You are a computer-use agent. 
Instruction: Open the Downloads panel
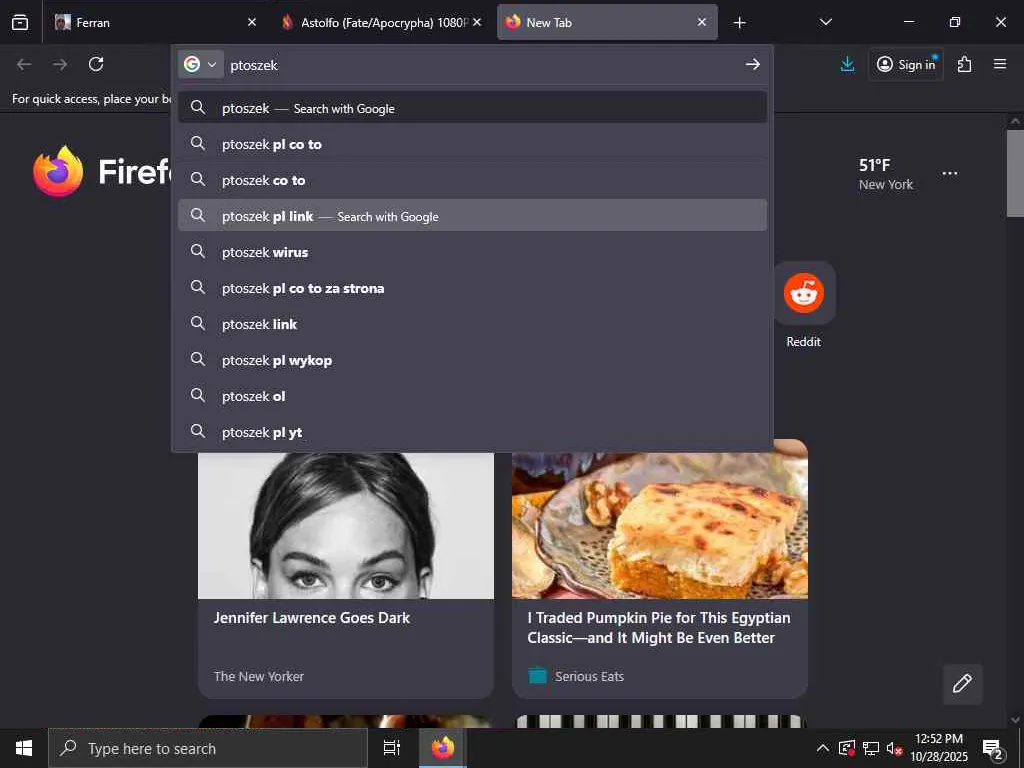tap(848, 64)
